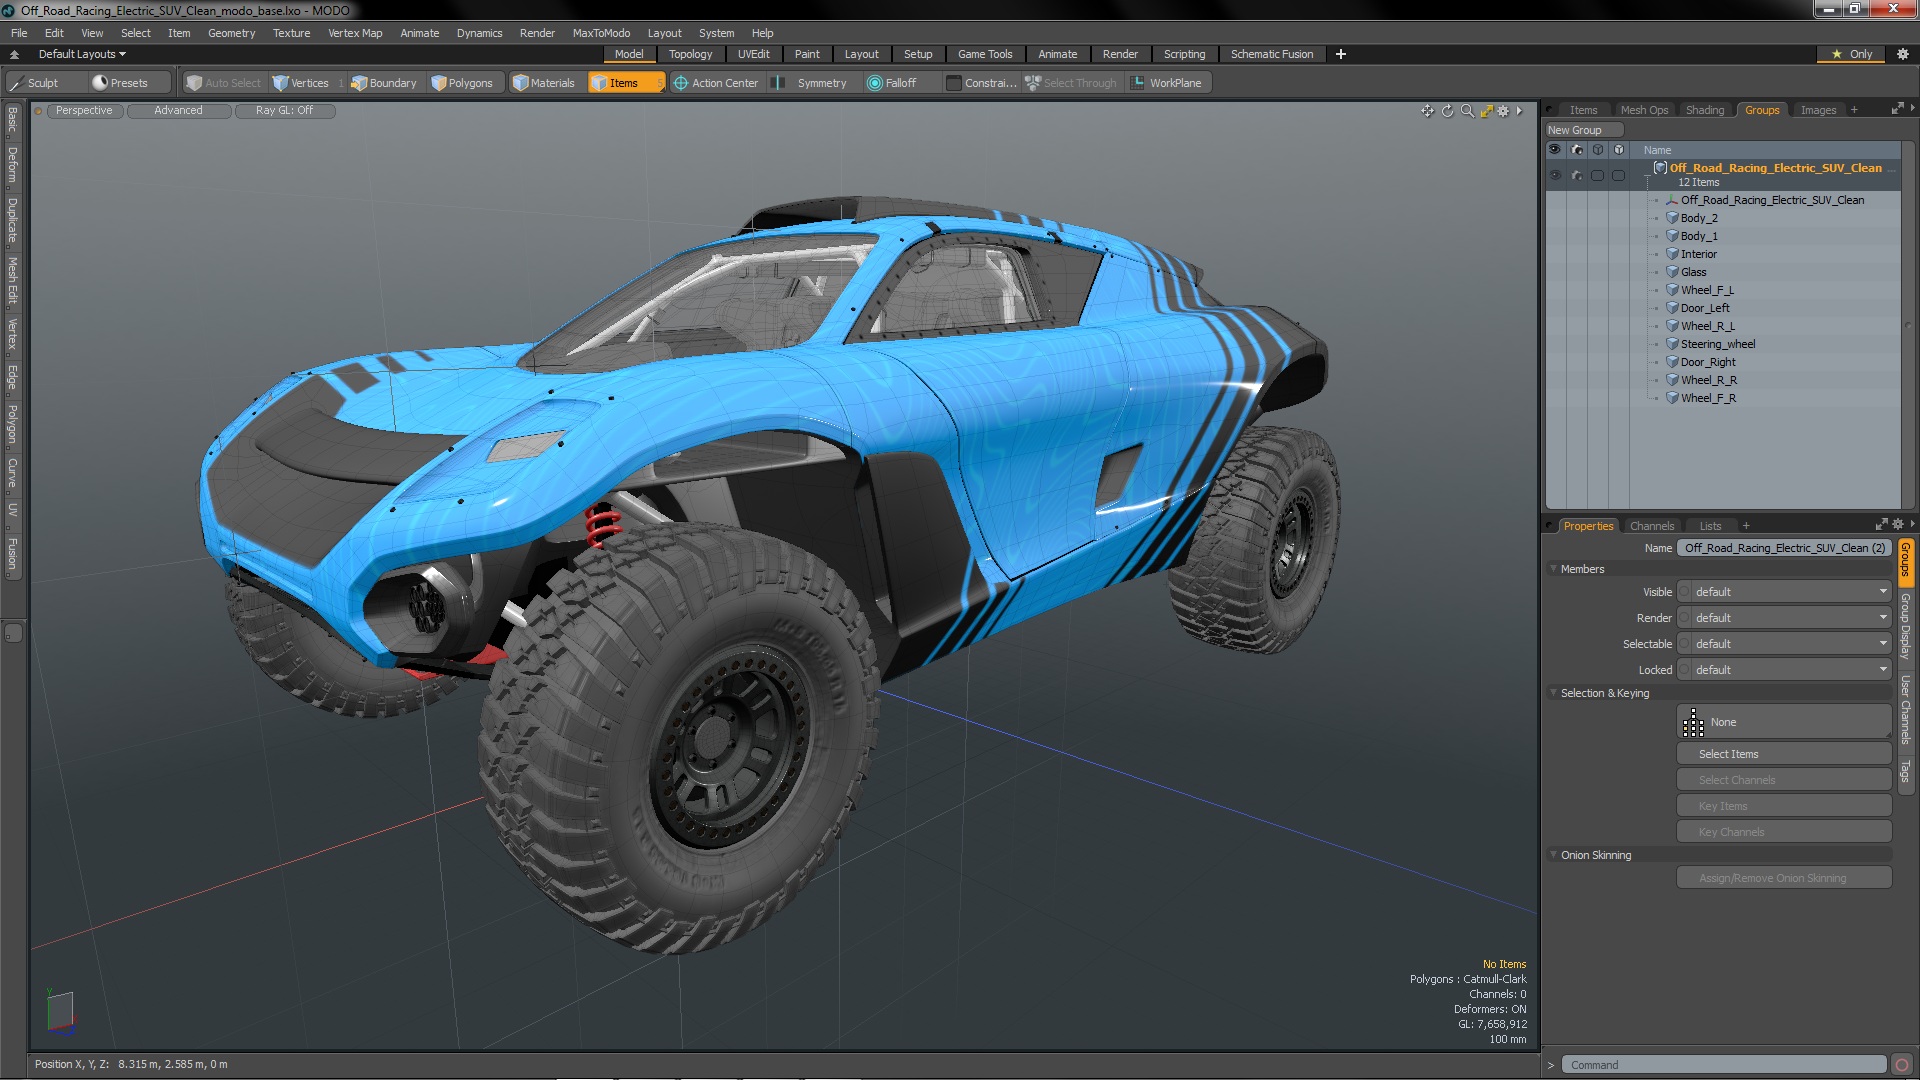Screen dimensions: 1920x1080
Task: Switch to the UVEdit layout tab
Action: click(753, 54)
